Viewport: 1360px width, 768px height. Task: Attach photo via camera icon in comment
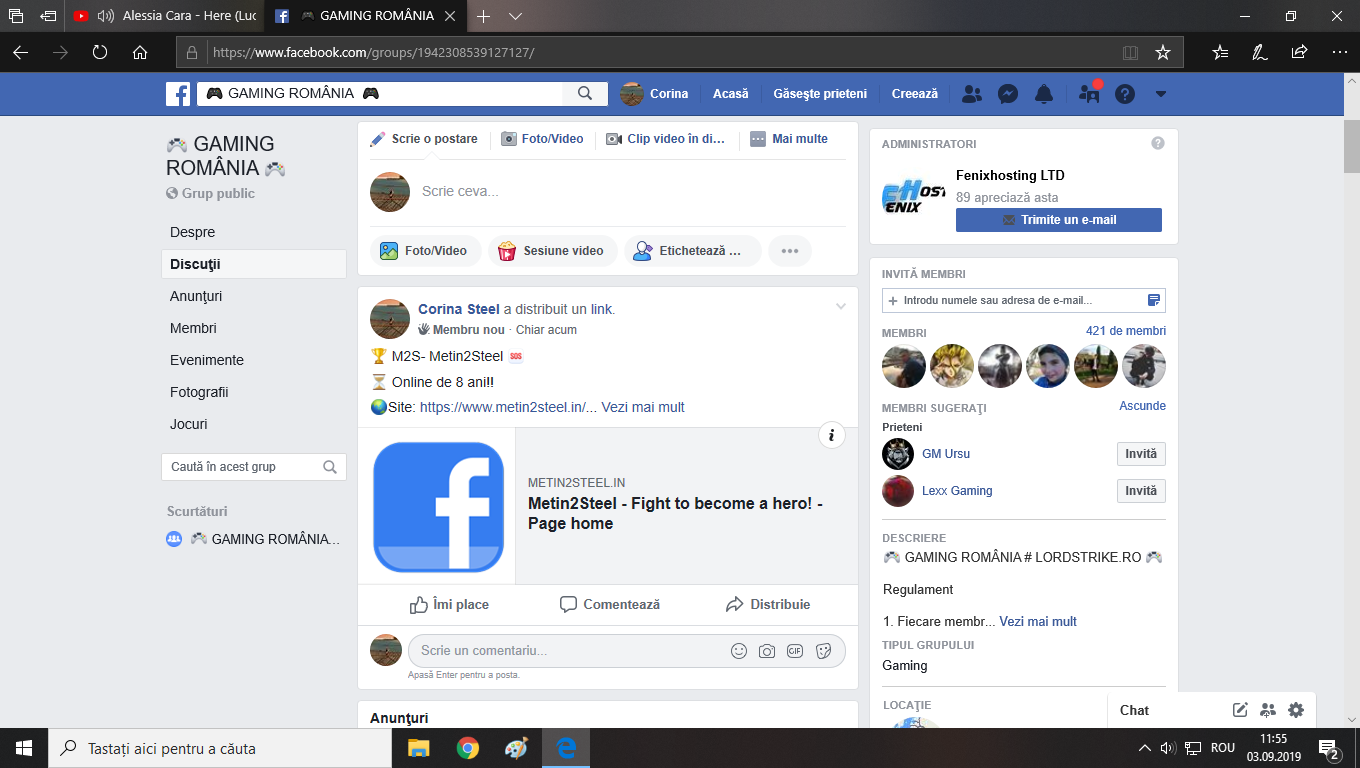[x=767, y=651]
